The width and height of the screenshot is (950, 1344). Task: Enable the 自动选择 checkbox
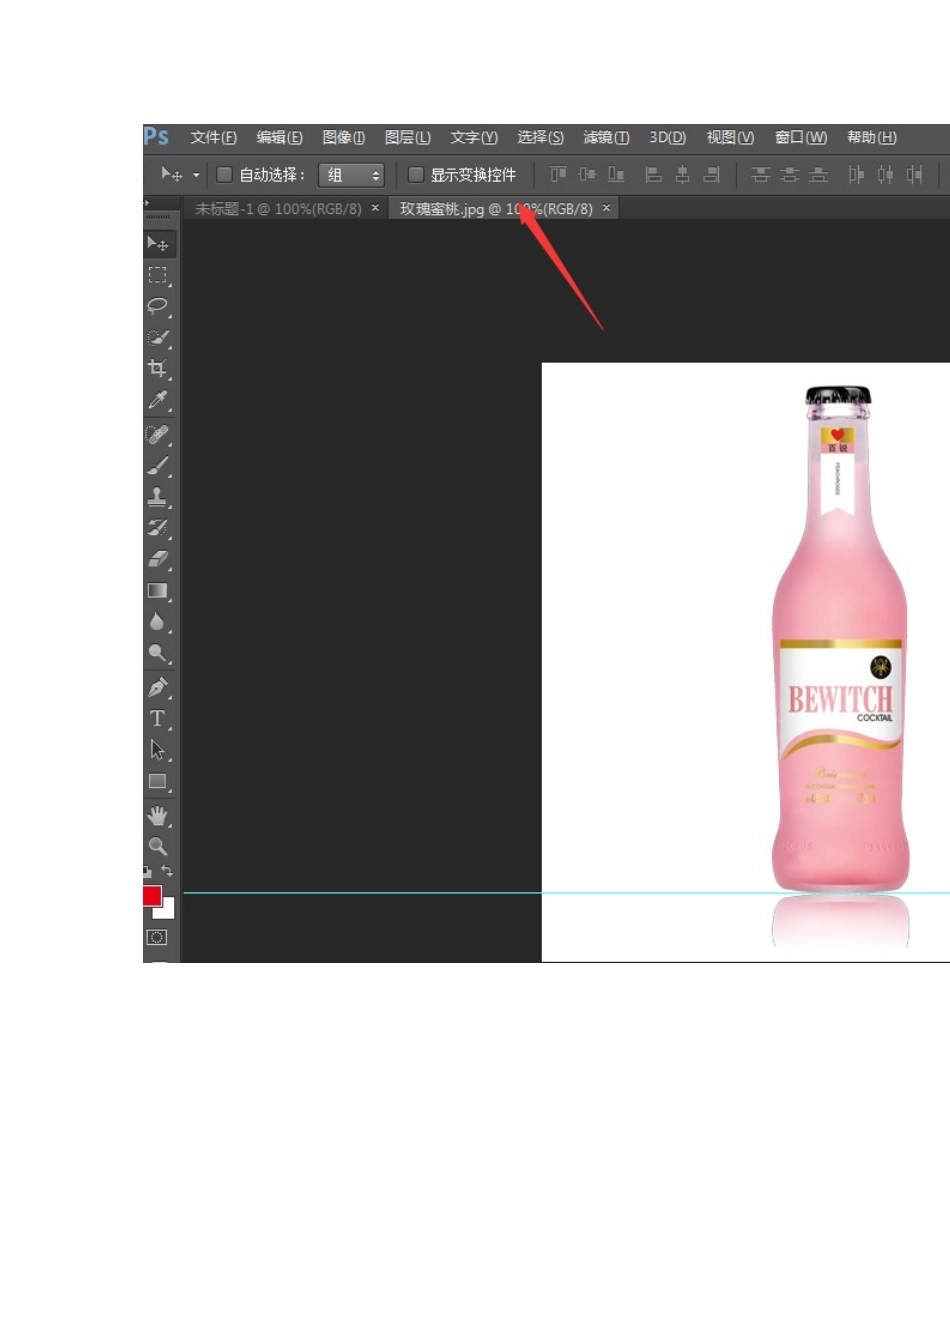click(x=225, y=175)
